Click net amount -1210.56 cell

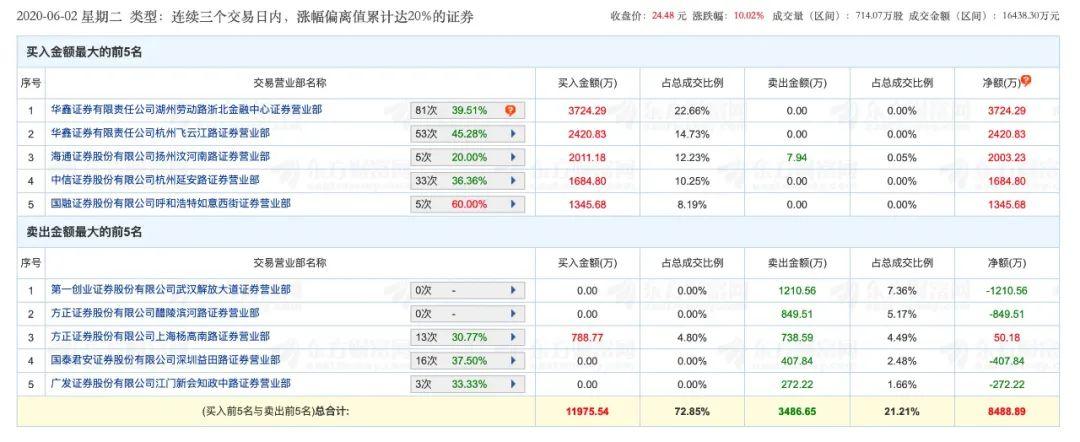(x=1006, y=291)
